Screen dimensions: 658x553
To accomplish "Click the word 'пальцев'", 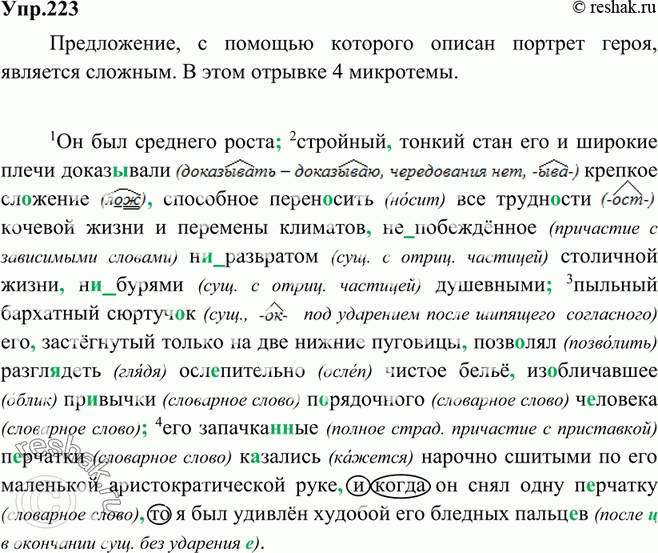I will tap(554, 515).
